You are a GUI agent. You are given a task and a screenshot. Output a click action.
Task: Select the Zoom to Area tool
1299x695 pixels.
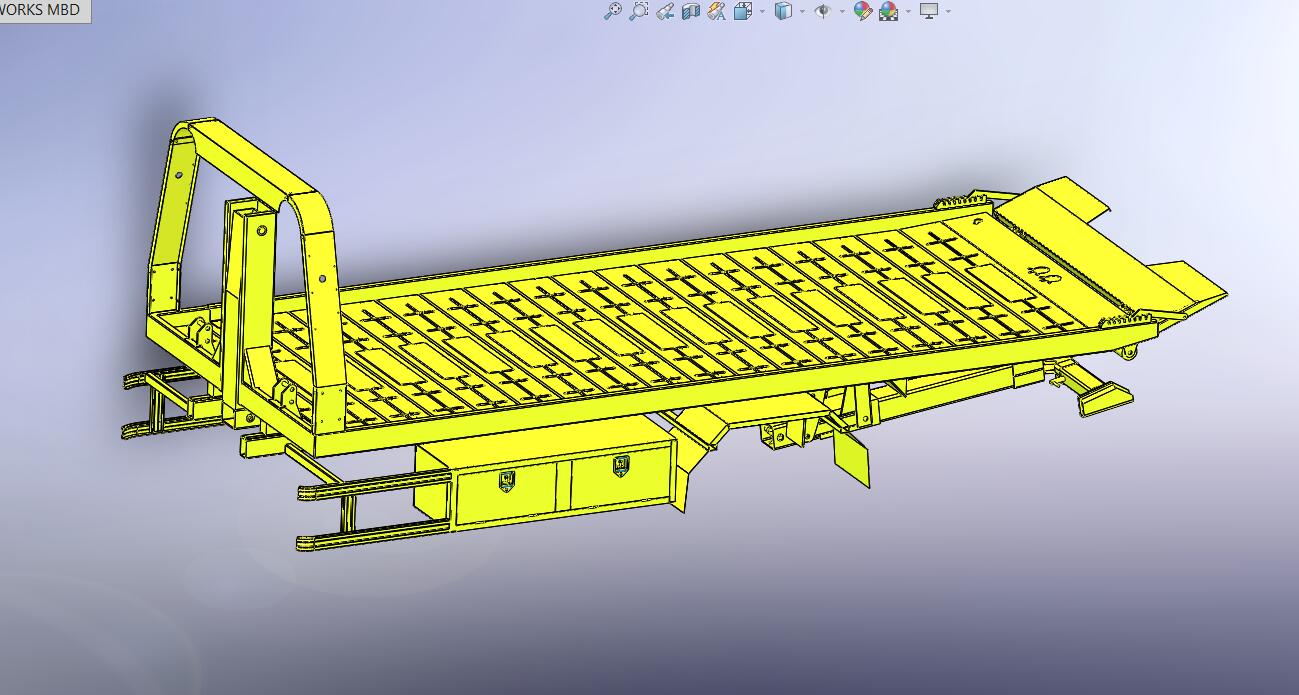click(x=639, y=11)
